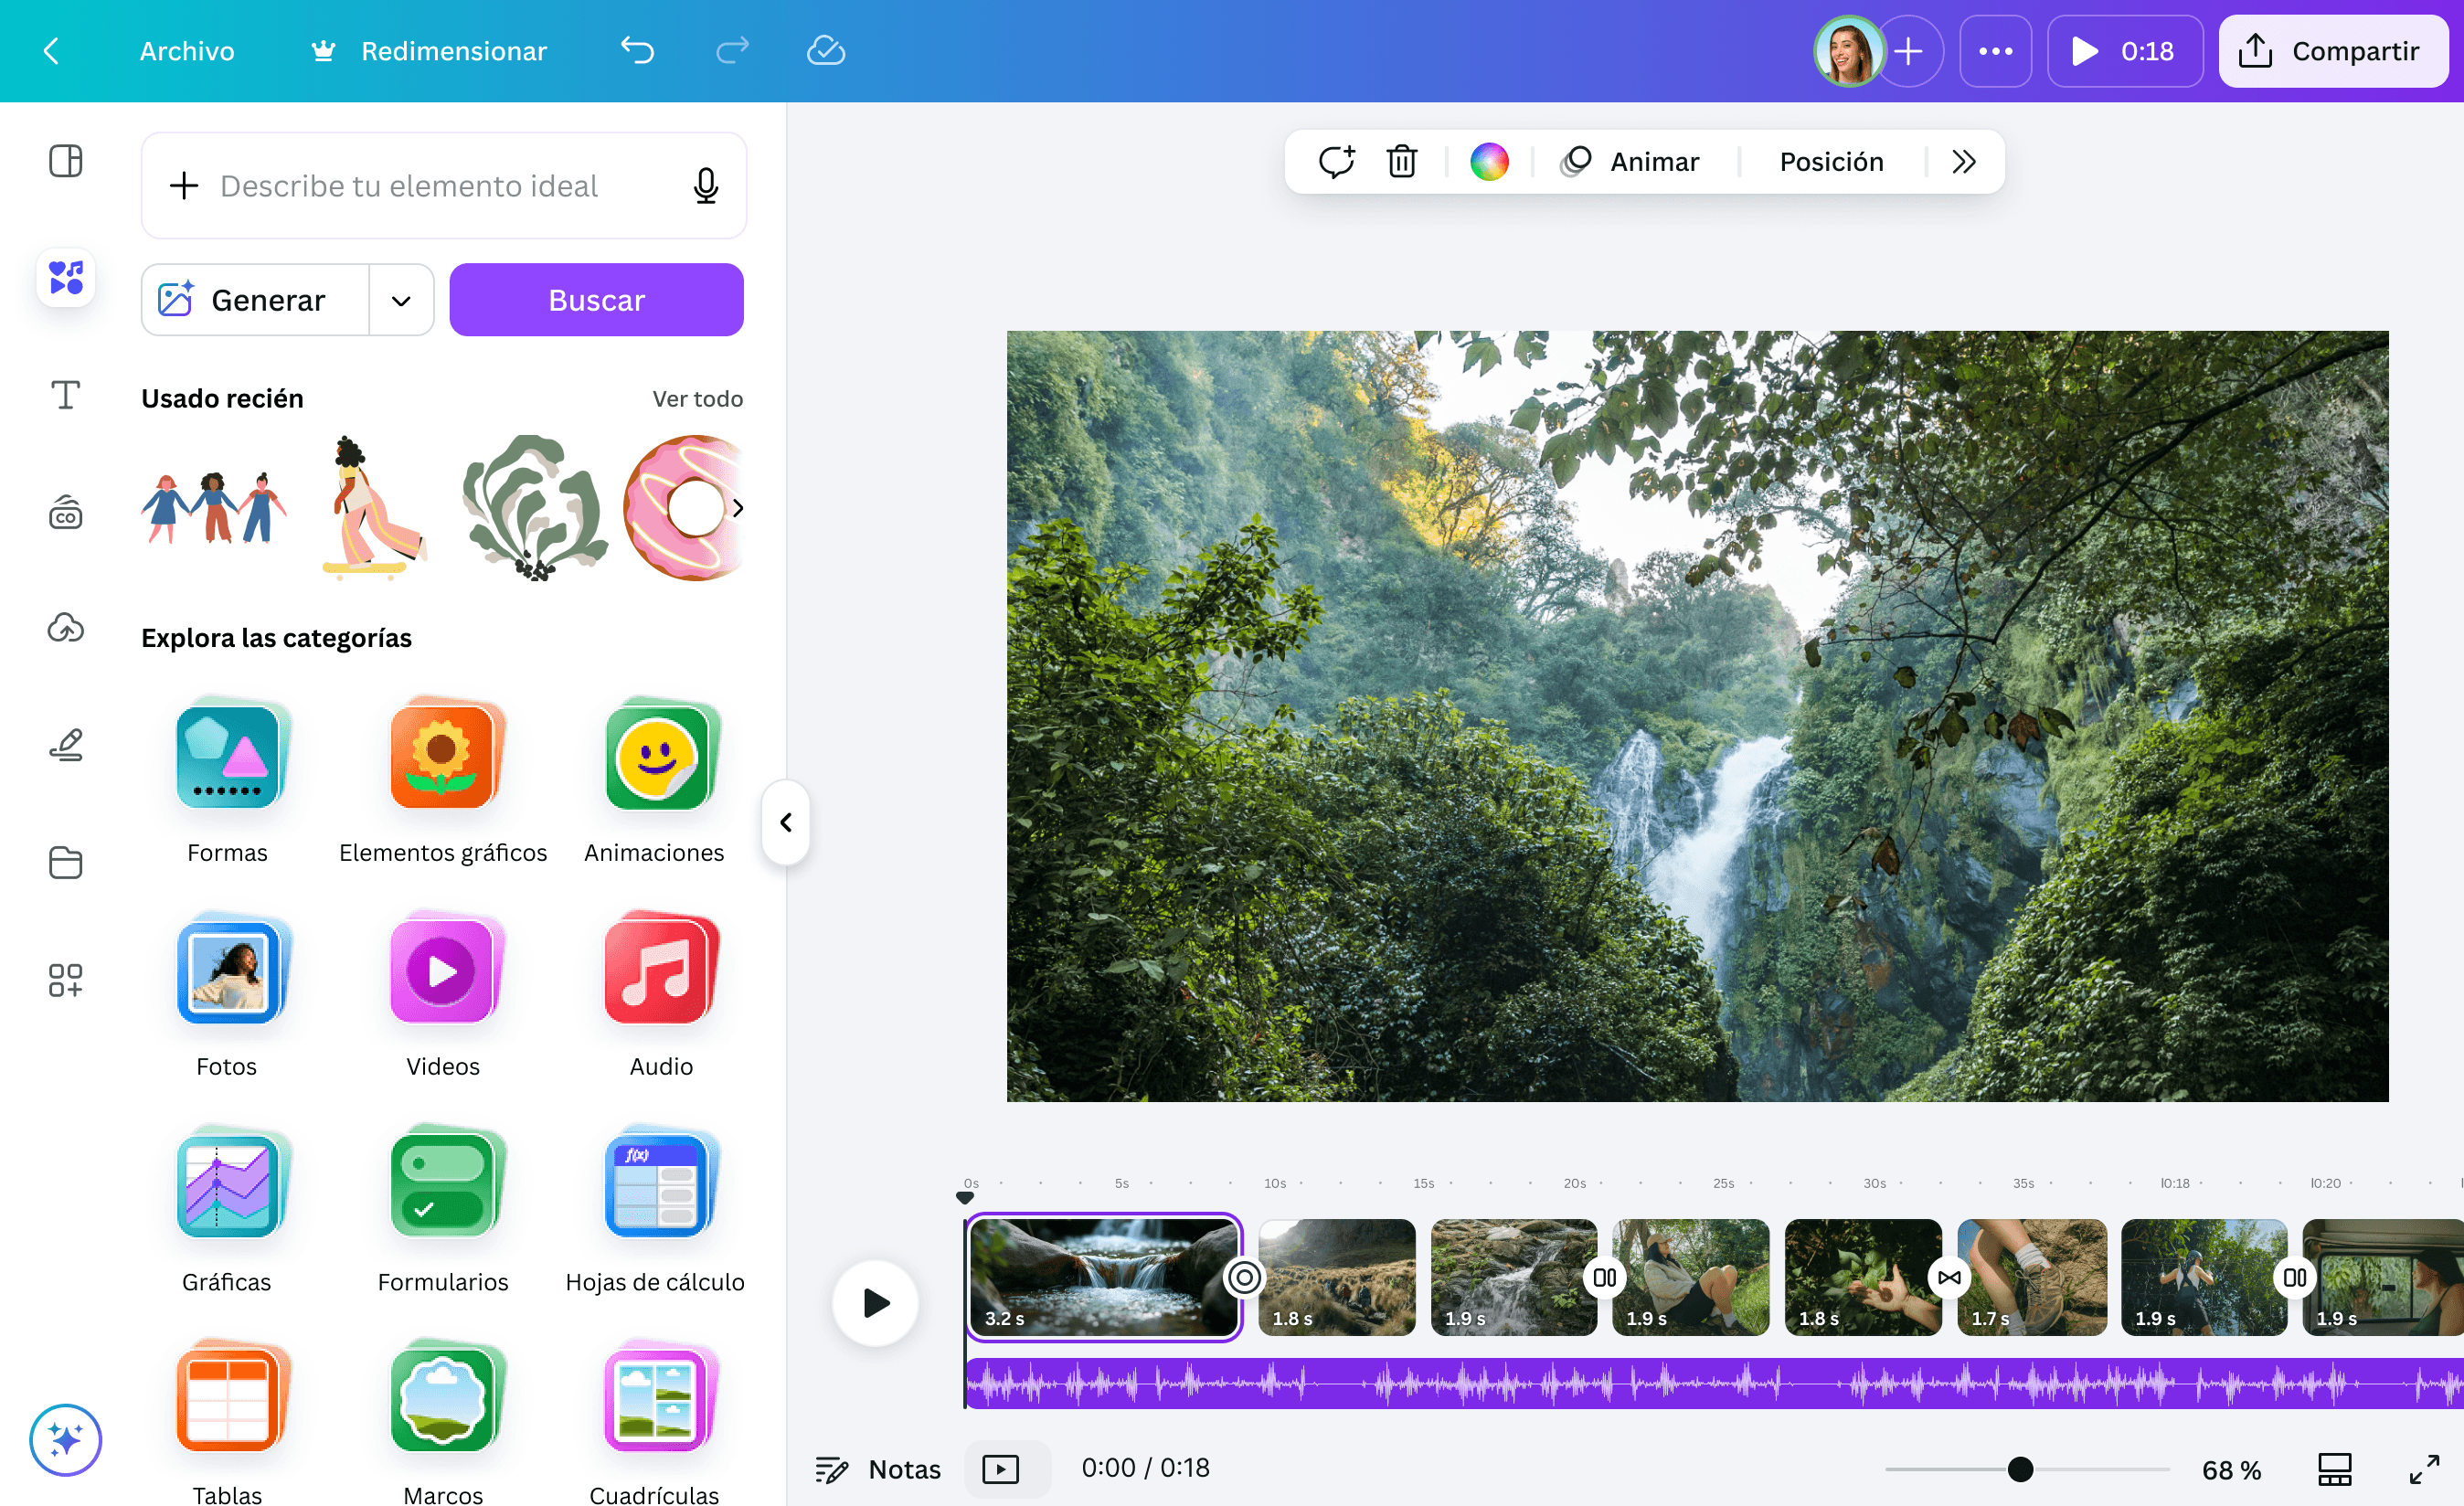This screenshot has height=1506, width=2464.
Task: Adjust the zoom slider at 68 %
Action: coord(2020,1469)
